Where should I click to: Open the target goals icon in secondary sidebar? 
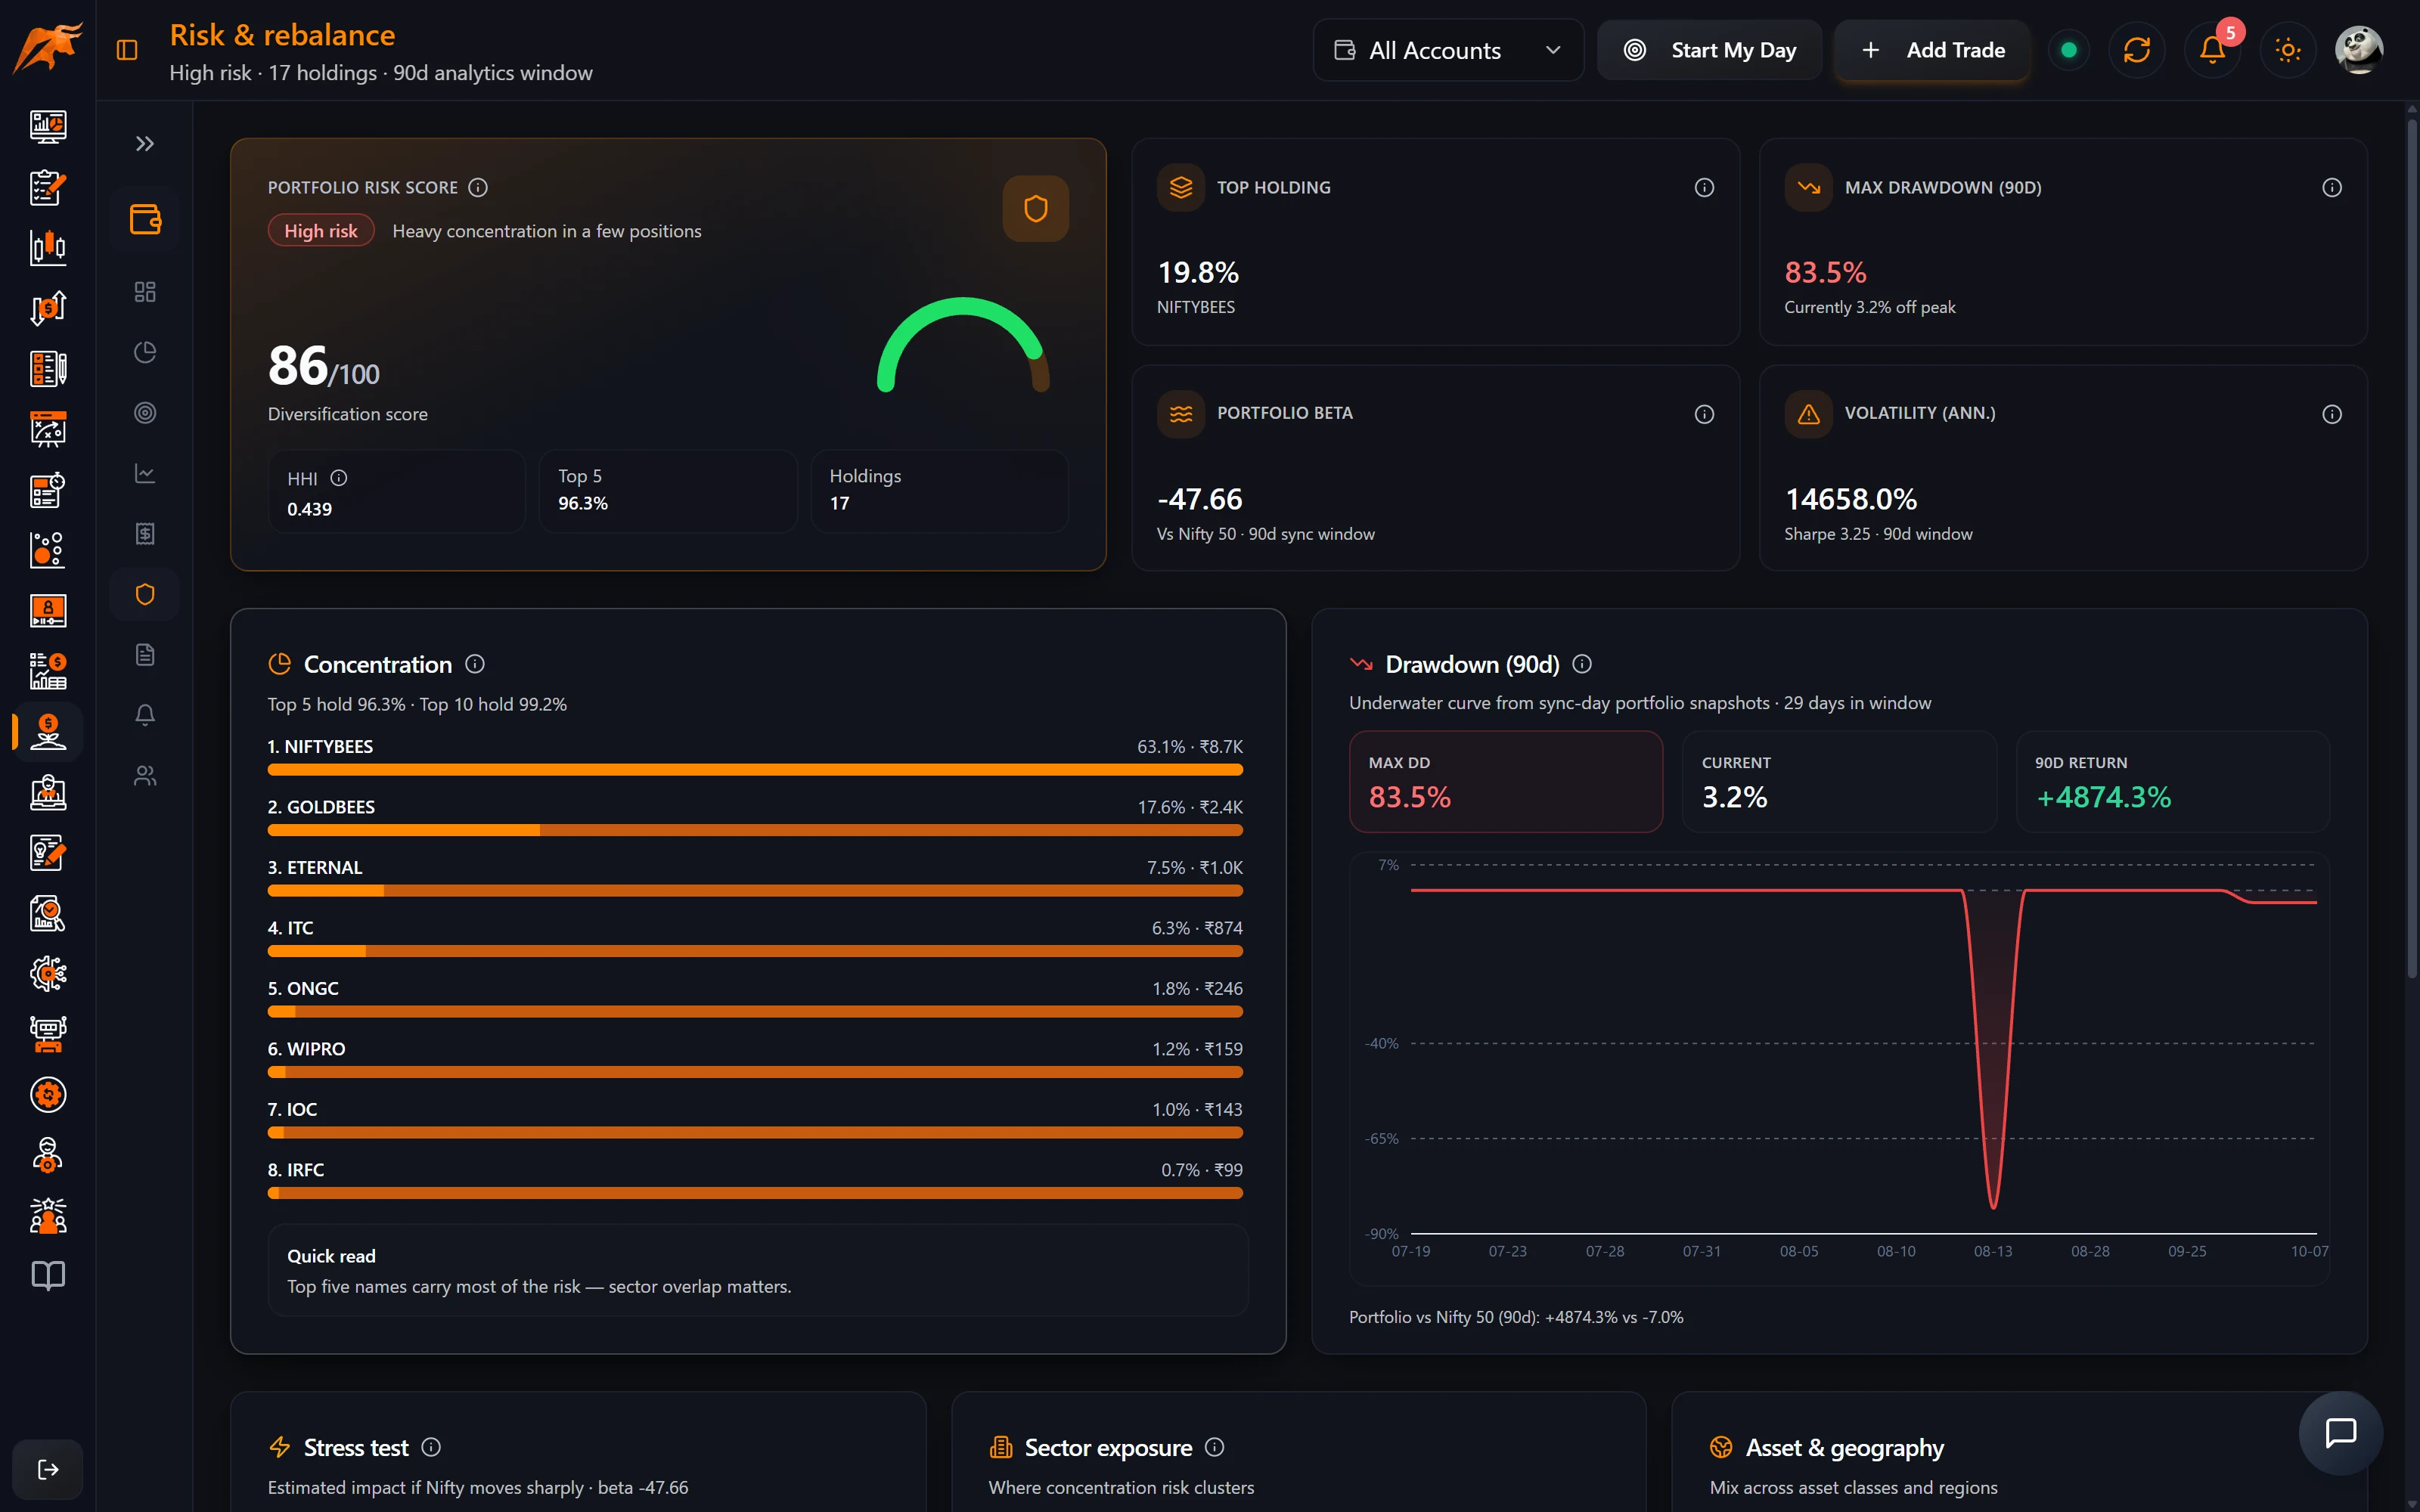145,413
